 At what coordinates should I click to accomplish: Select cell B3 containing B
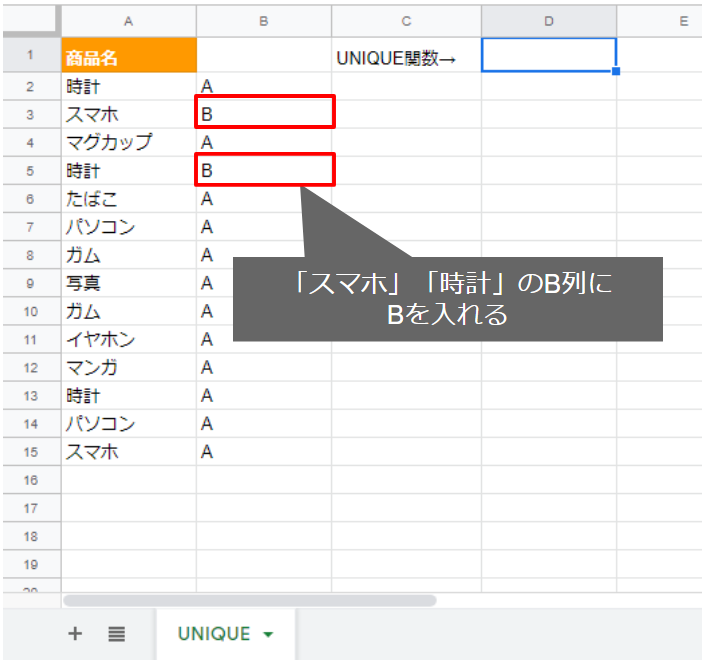(265, 112)
